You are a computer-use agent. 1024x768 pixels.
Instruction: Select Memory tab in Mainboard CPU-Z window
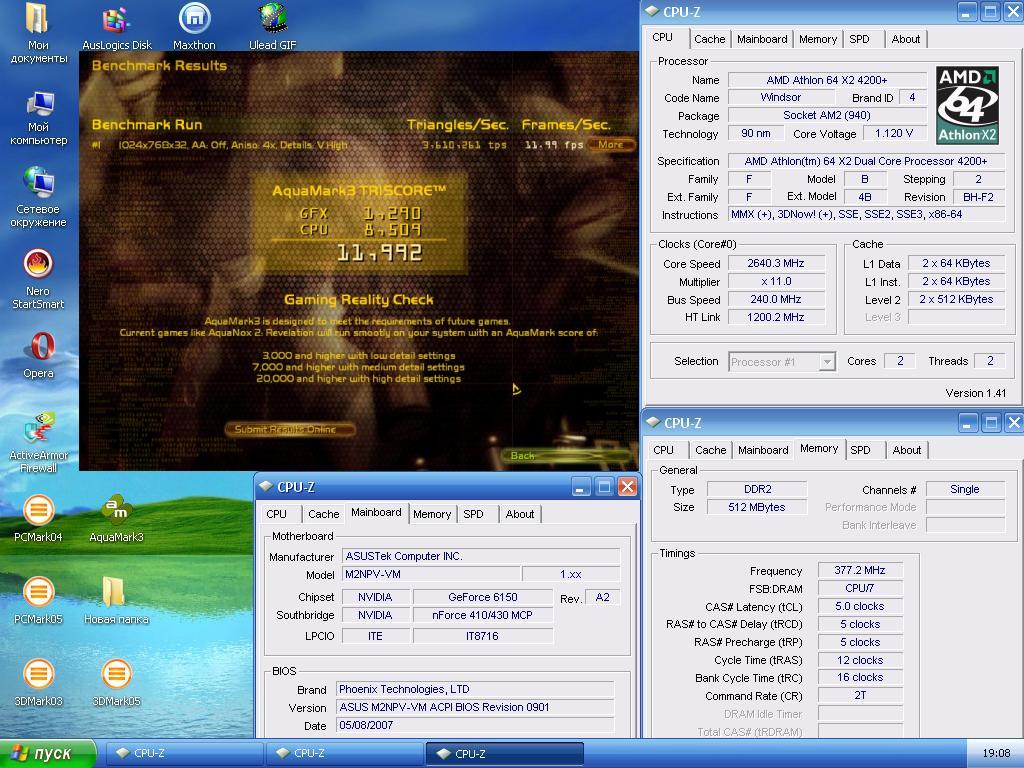[x=432, y=514]
